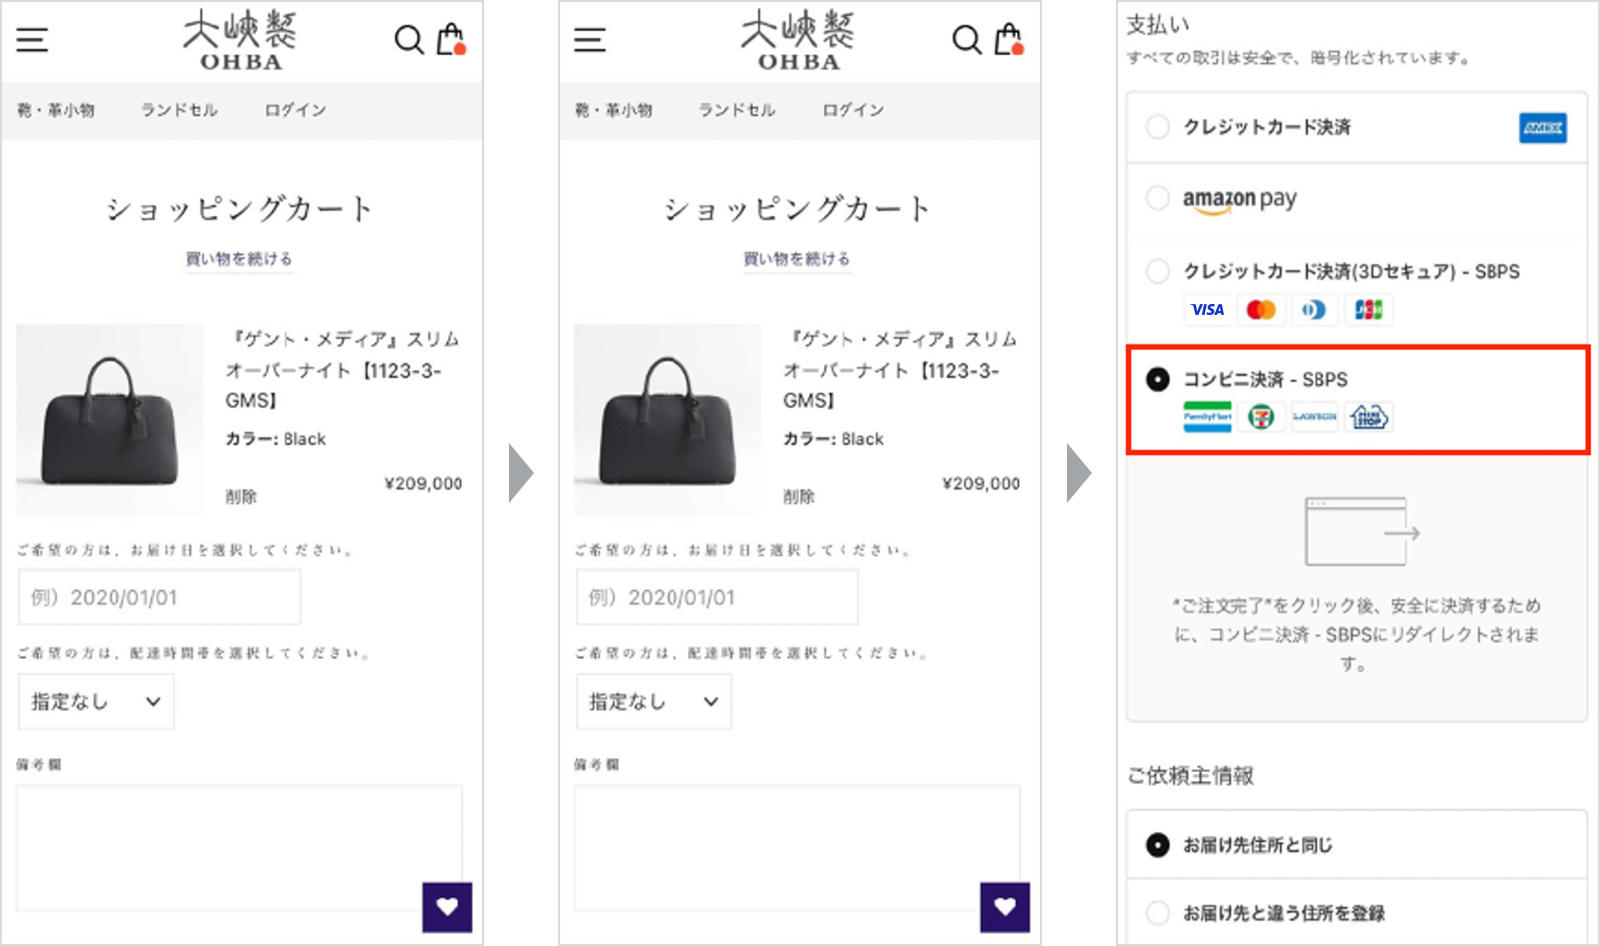
Task: Open hamburger menu in the middle phone screen
Action: 590,40
